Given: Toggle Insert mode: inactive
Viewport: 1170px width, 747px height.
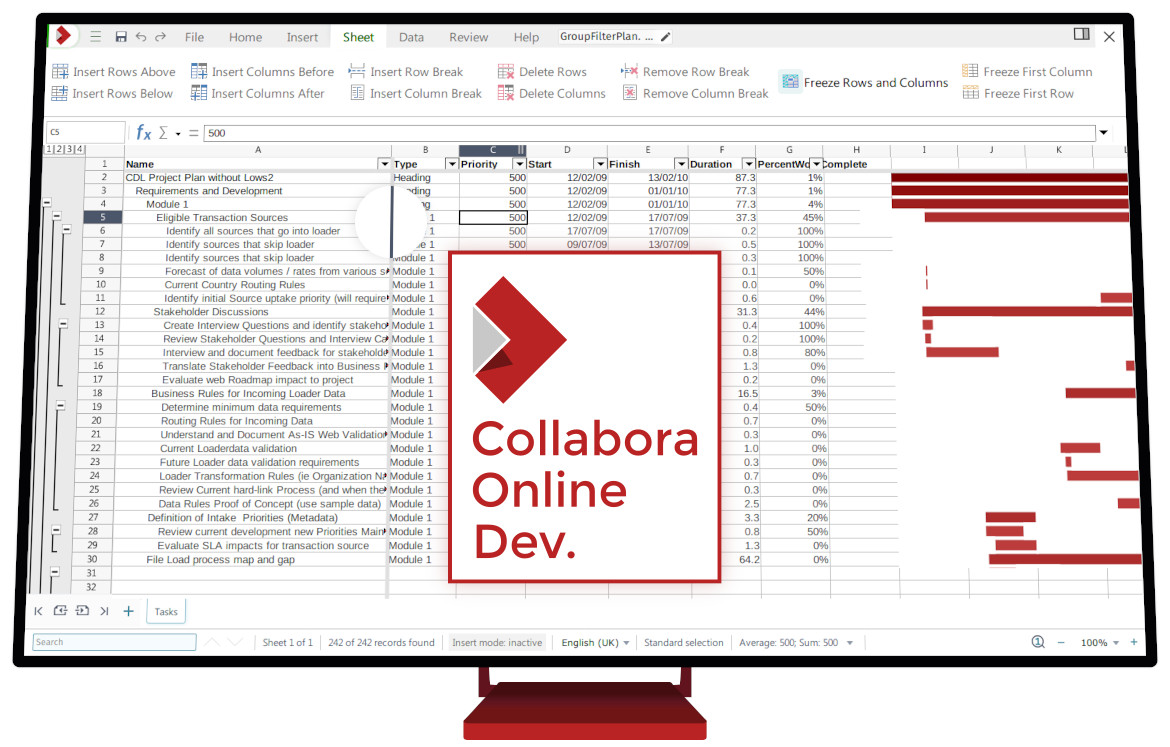Looking at the screenshot, I should click(497, 643).
